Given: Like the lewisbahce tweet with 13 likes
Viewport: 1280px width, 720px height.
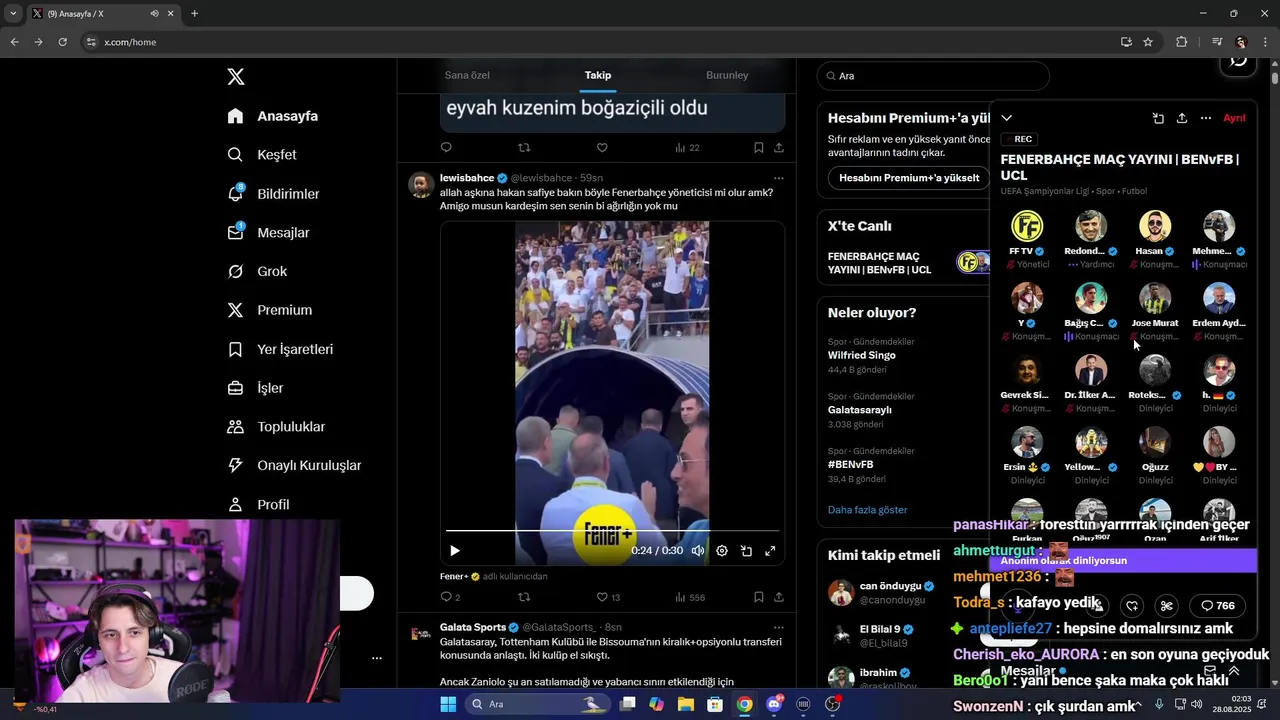Looking at the screenshot, I should click(602, 597).
